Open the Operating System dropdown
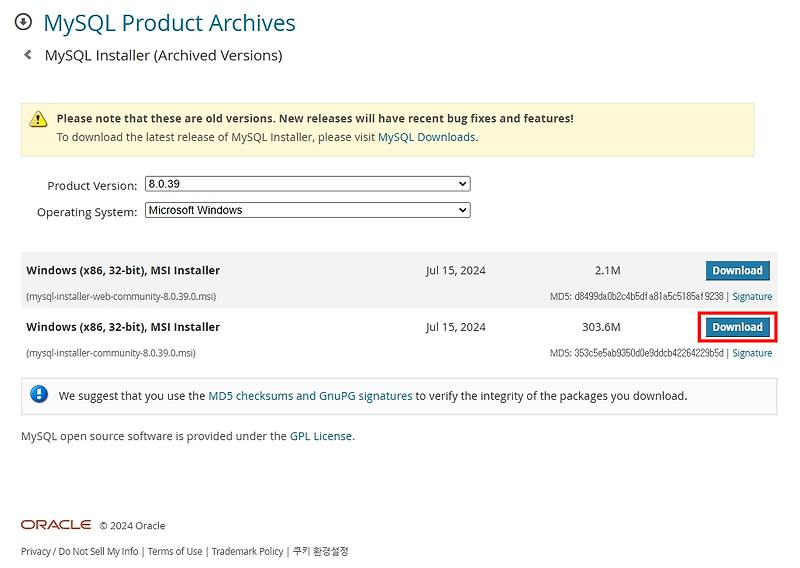800x568 pixels. tap(307, 210)
